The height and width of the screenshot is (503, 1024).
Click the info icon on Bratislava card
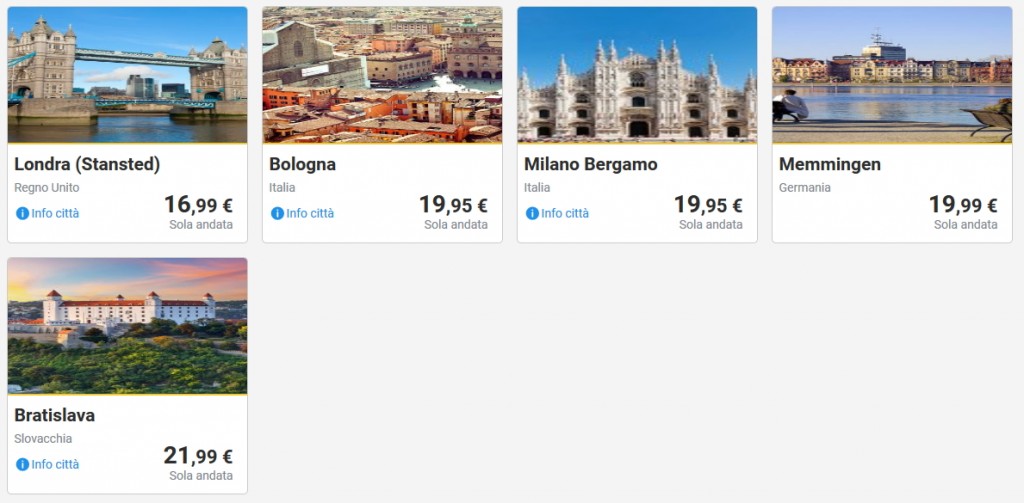[22, 464]
